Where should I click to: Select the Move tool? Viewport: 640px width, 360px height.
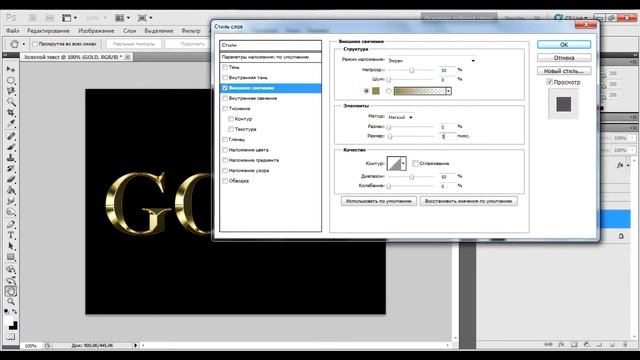[x=11, y=69]
